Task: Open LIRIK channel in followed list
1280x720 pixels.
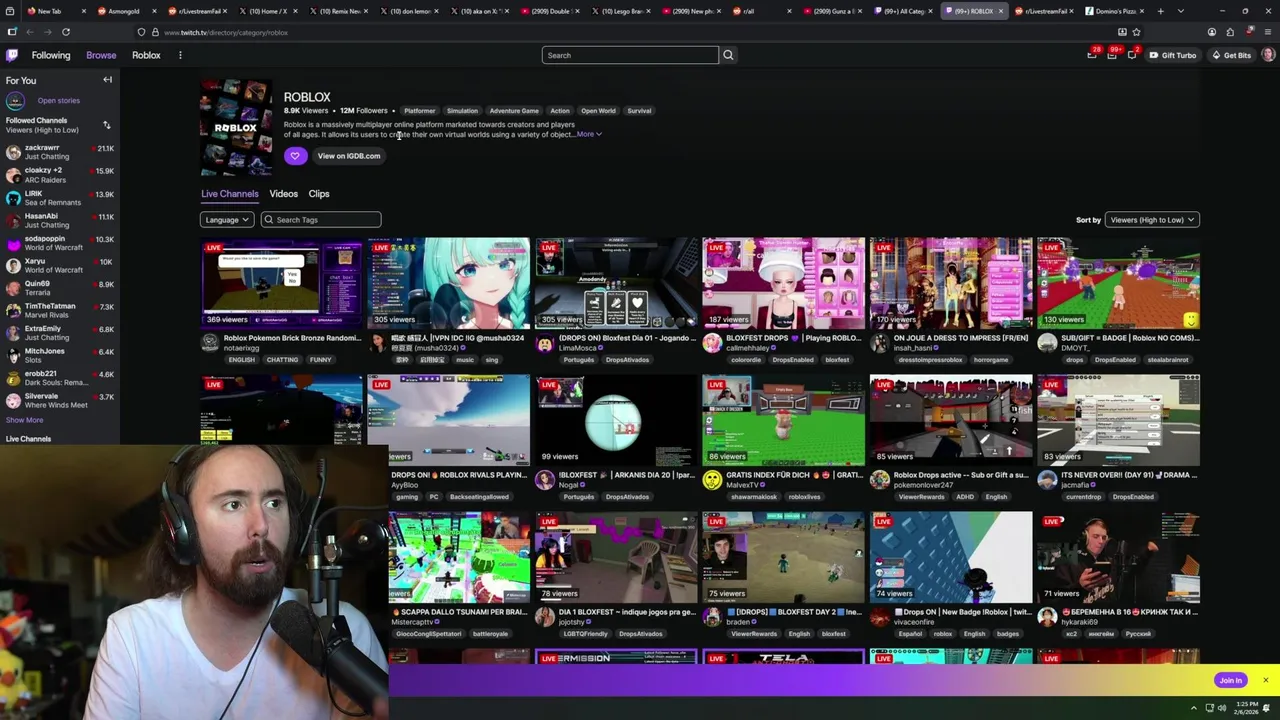Action: (x=60, y=197)
